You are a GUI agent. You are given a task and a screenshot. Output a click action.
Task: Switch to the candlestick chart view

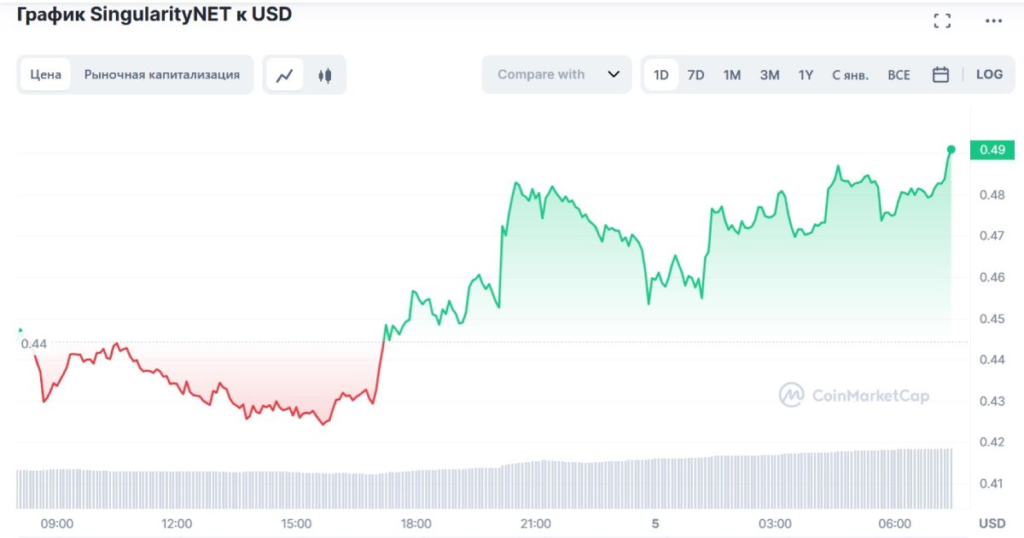click(324, 75)
